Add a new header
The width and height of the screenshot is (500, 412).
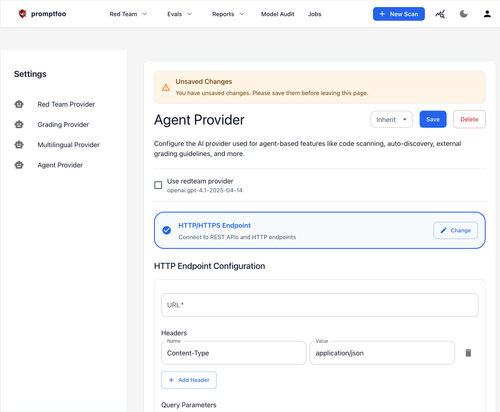[189, 380]
